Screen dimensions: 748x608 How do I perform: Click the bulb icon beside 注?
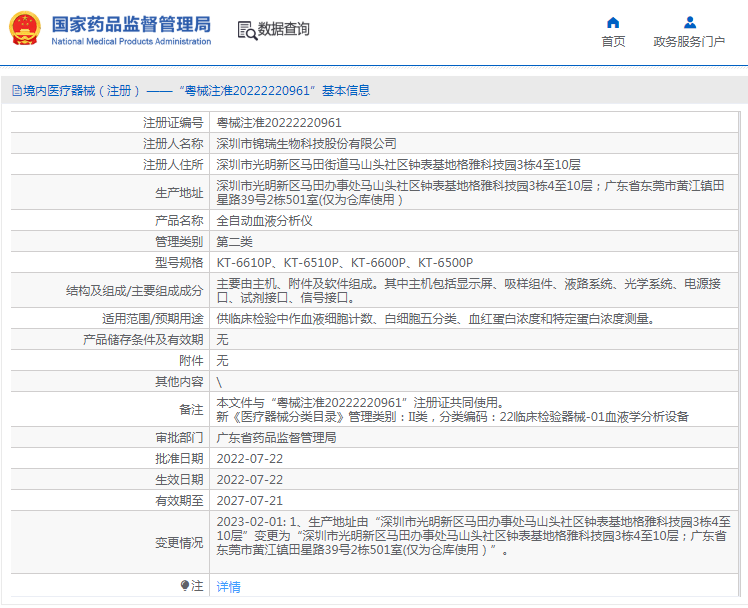185,585
